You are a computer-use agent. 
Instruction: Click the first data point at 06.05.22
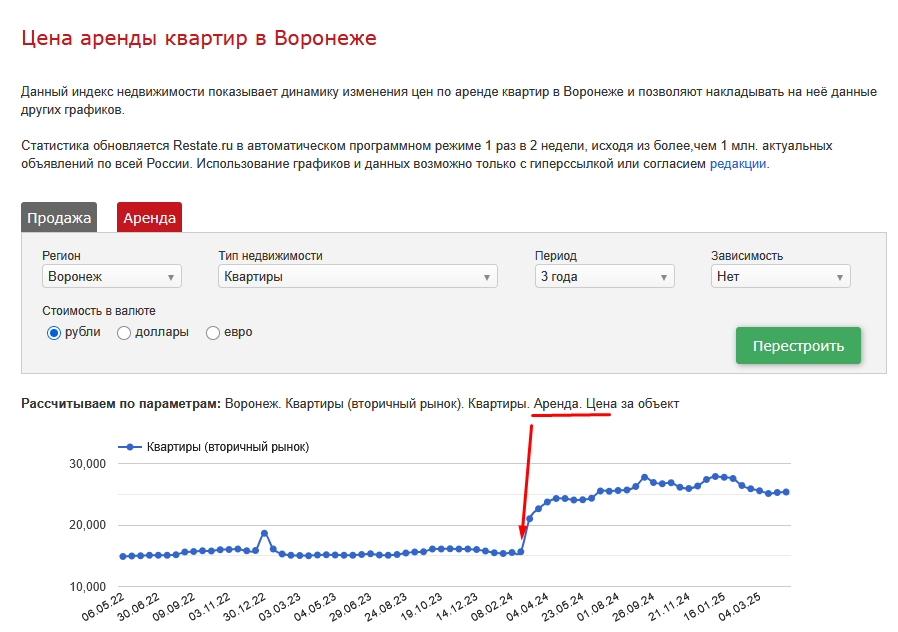[123, 556]
